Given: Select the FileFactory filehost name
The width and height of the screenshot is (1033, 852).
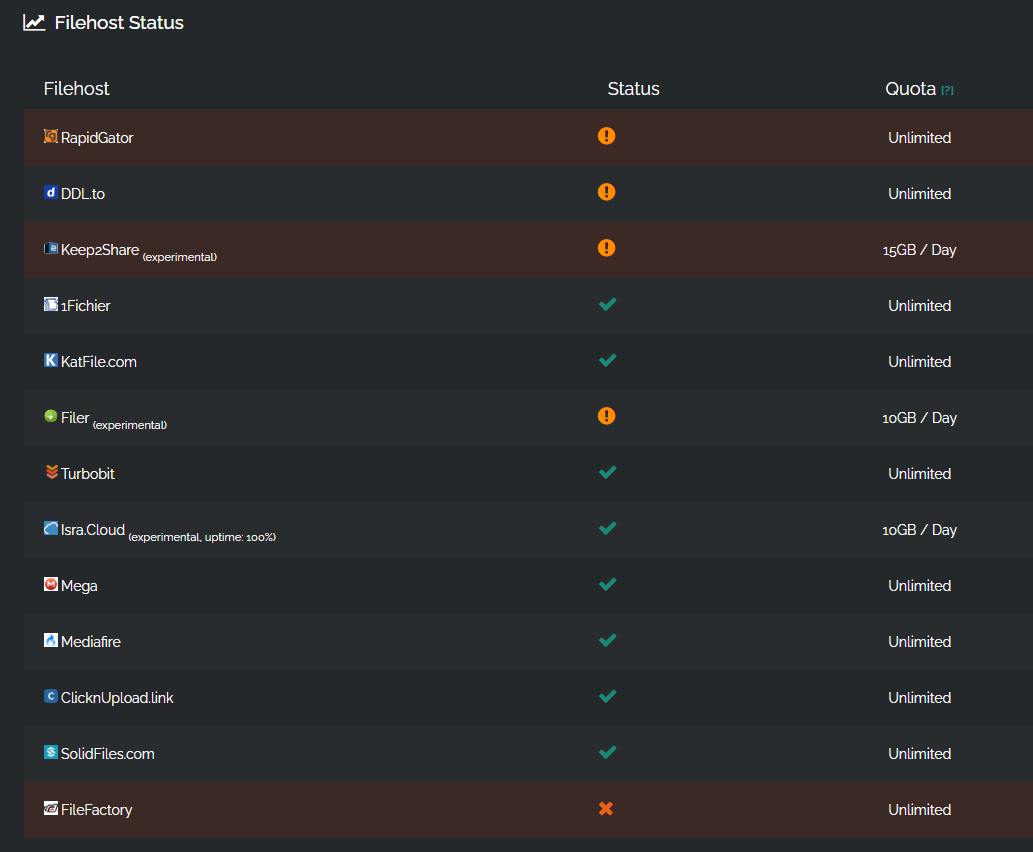Looking at the screenshot, I should pyautogui.click(x=96, y=810).
